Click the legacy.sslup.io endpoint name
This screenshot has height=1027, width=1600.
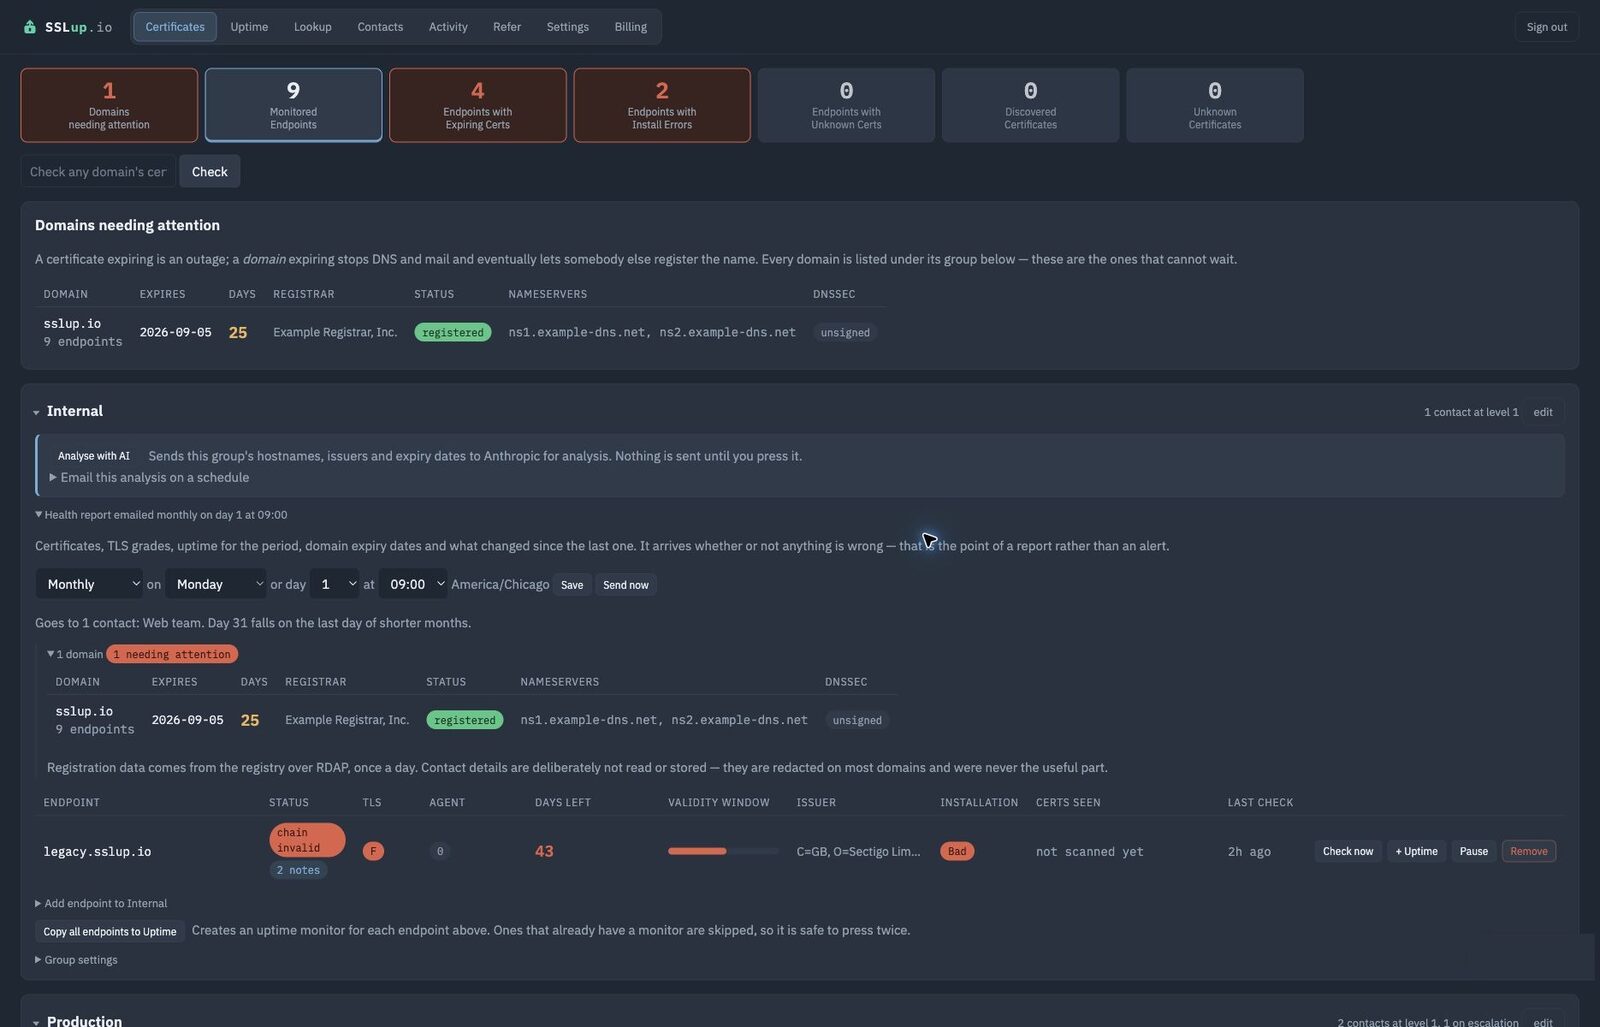coord(97,851)
